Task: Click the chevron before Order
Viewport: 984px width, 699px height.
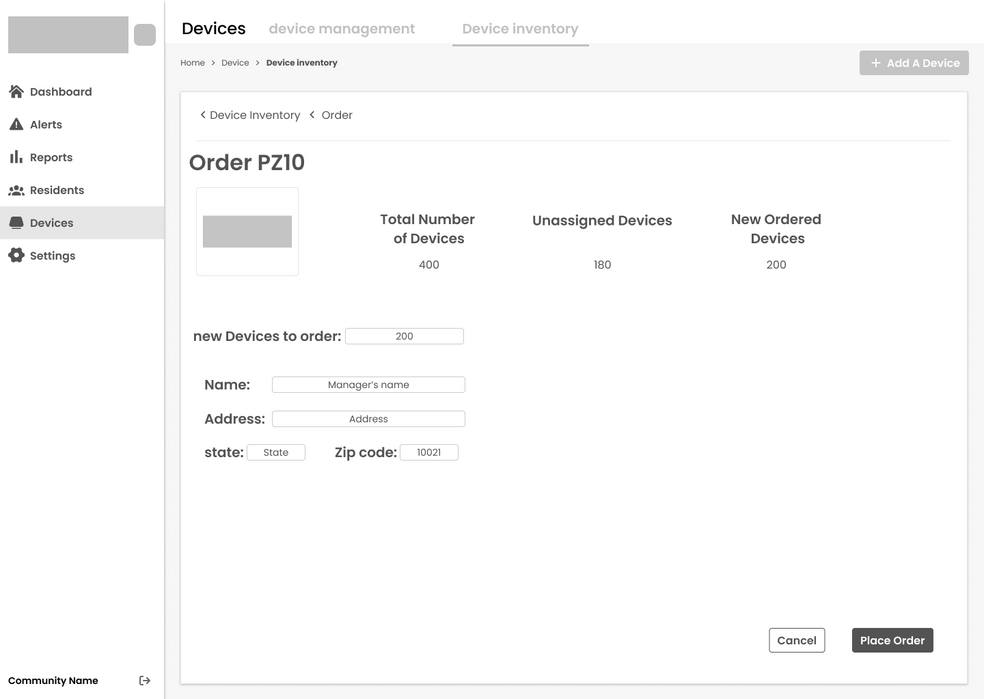Action: click(x=312, y=115)
